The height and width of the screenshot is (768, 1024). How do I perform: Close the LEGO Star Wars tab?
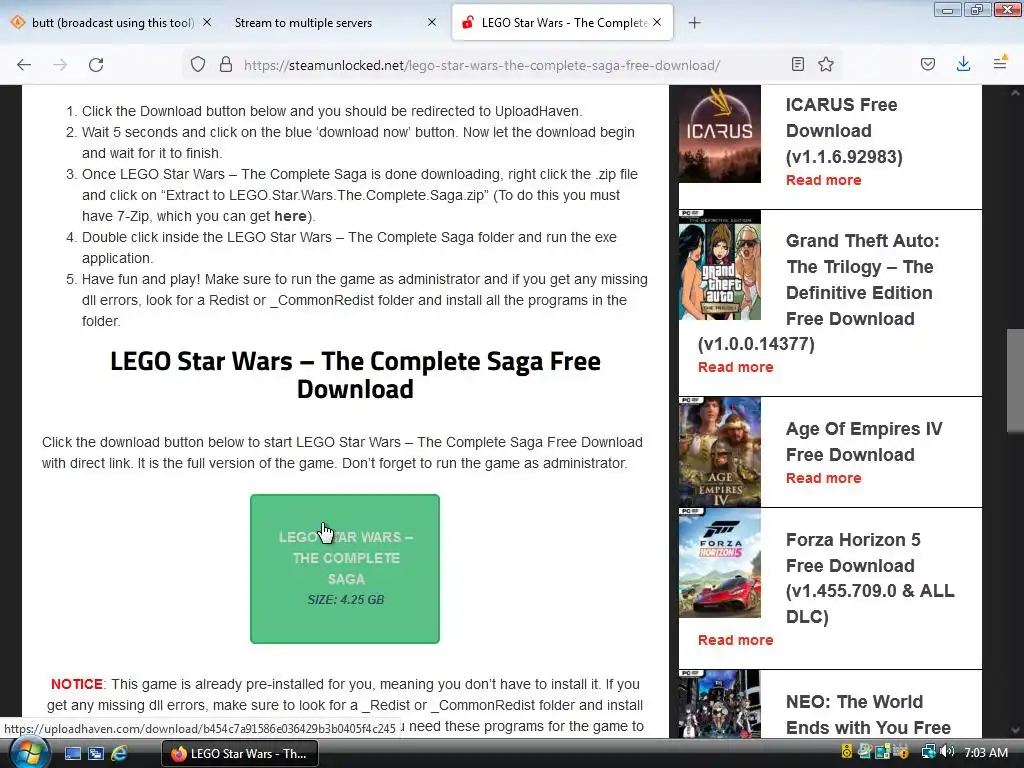tap(657, 22)
